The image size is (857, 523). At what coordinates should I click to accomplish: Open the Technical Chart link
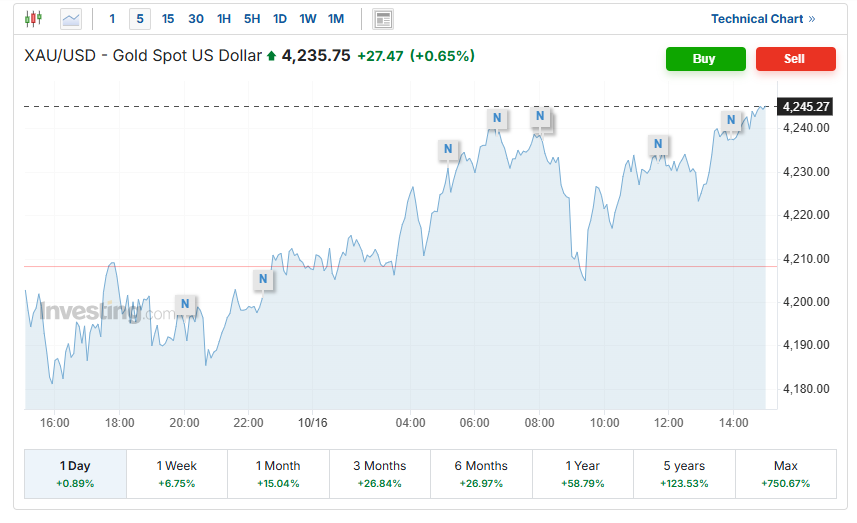pyautogui.click(x=762, y=19)
